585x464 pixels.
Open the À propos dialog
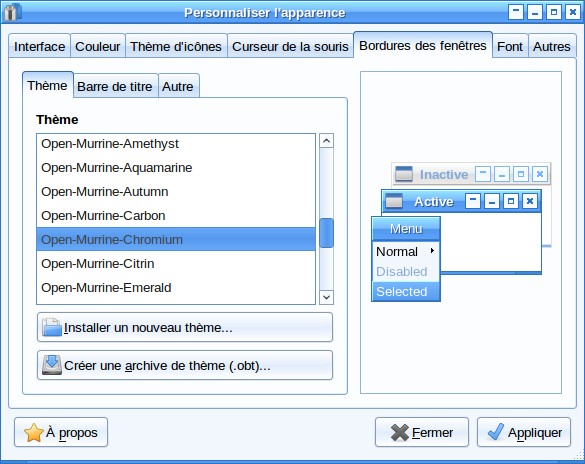click(61, 432)
